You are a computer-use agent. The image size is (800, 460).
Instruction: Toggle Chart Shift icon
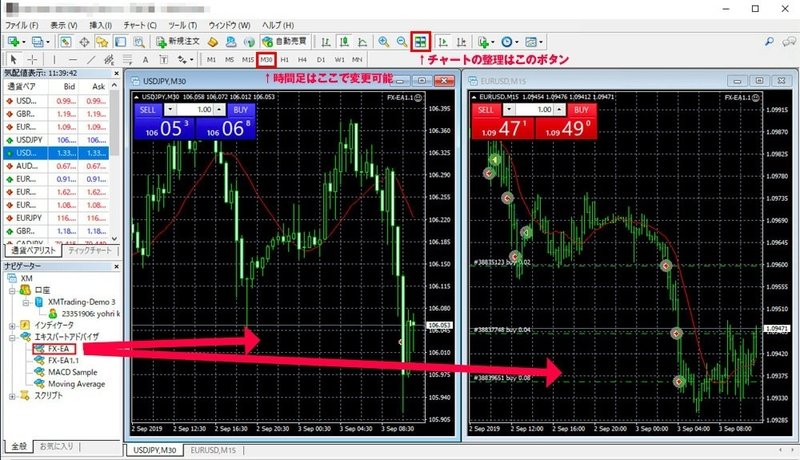pos(461,42)
